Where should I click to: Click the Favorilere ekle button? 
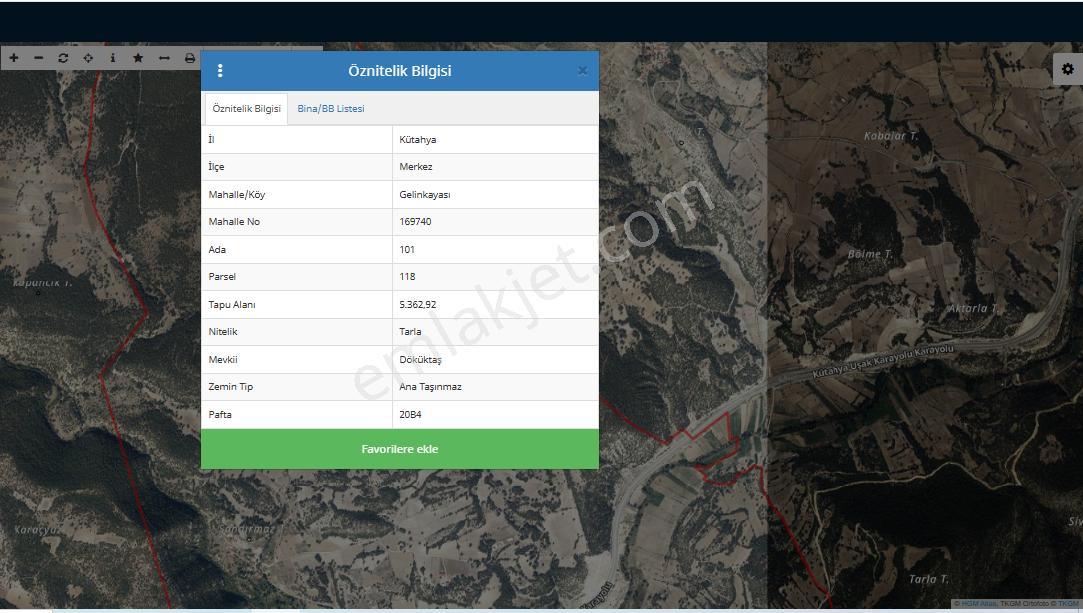click(400, 449)
